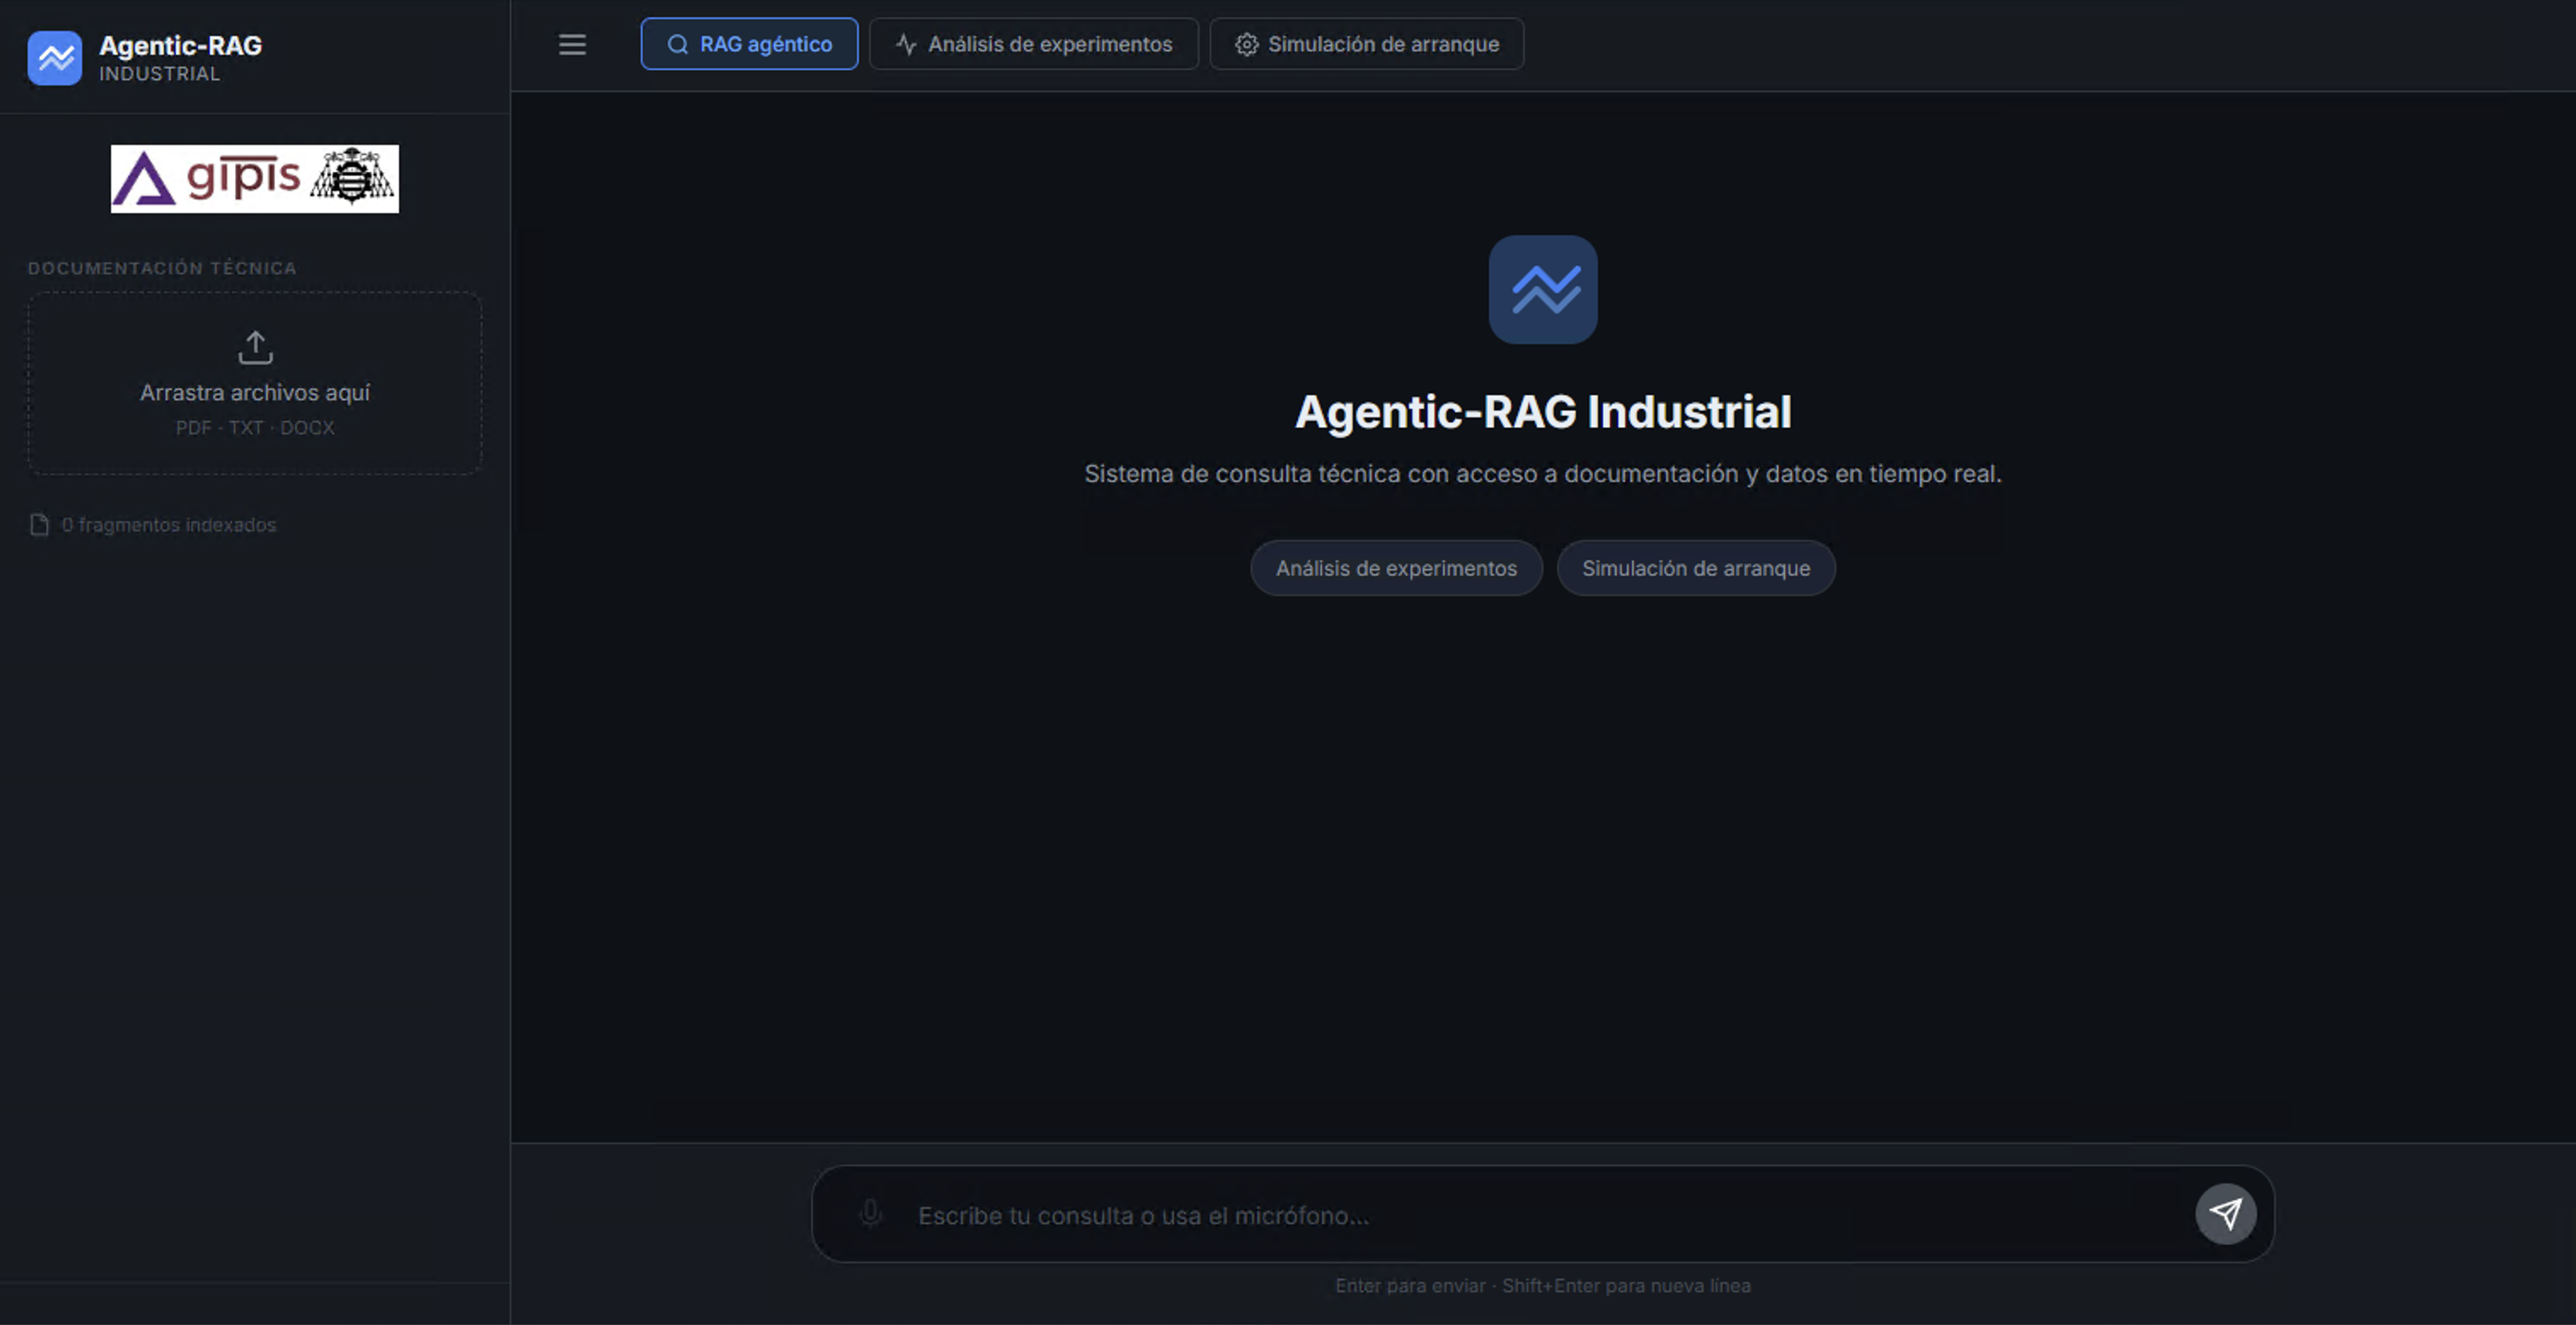The image size is (2576, 1325).
Task: Click the 'Sistema de consulta técnica' subtitle text
Action: pos(1543,474)
